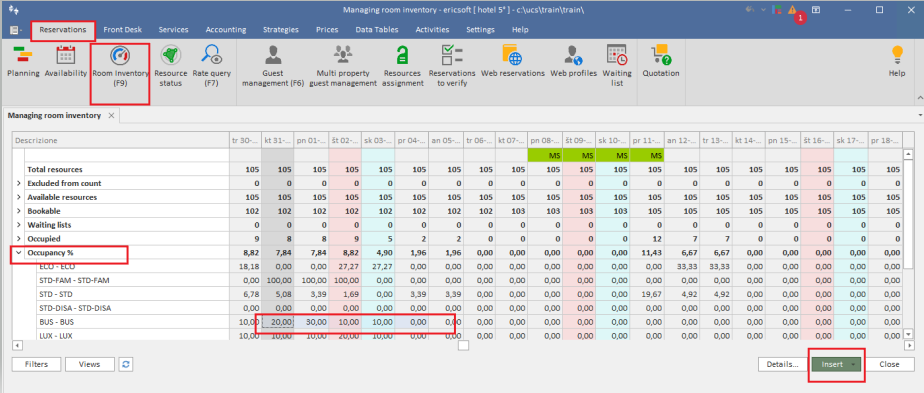Open Multi property guest management
The height and width of the screenshot is (393, 924).
coord(343,67)
